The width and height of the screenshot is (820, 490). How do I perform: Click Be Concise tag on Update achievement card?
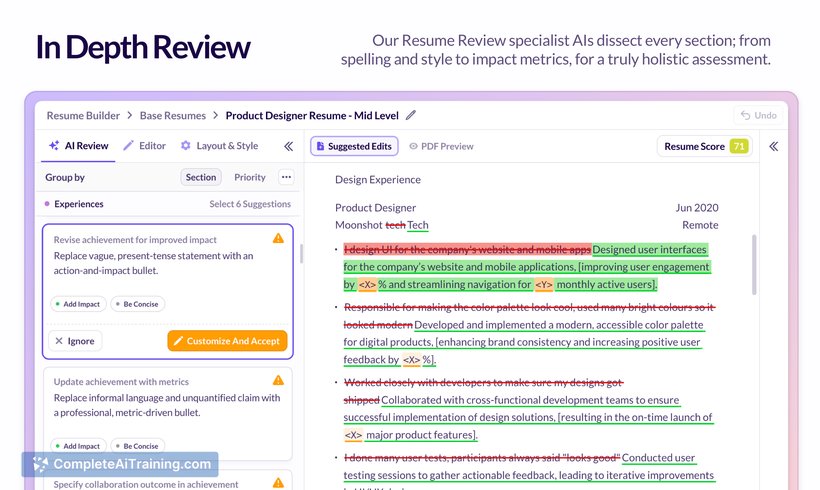(138, 446)
